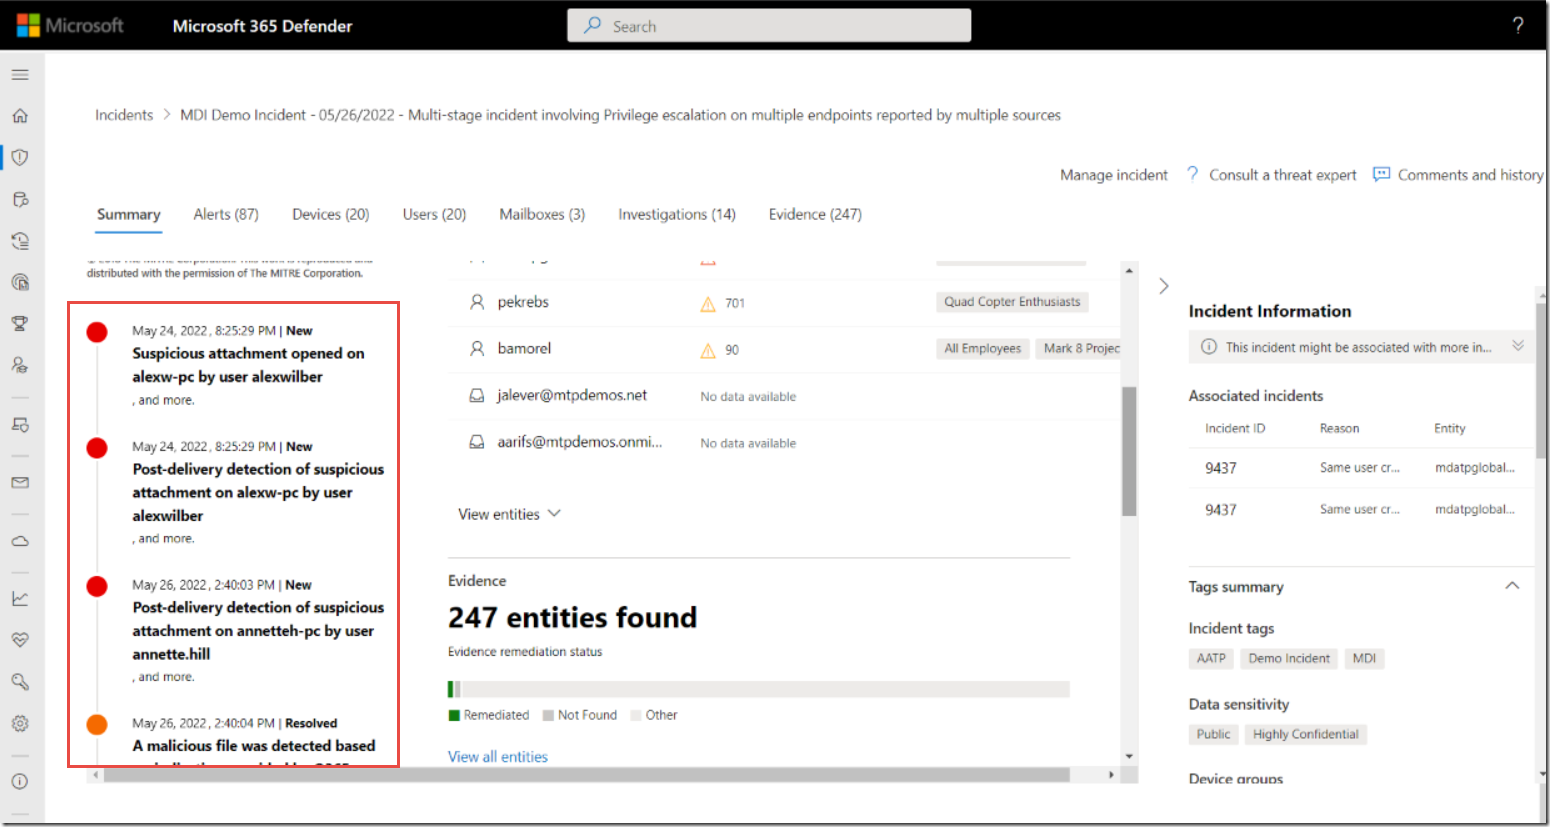Screen dimensions: 1550x827
Task: Click Quad Copter Enthusiasts tag
Action: pos(1012,302)
